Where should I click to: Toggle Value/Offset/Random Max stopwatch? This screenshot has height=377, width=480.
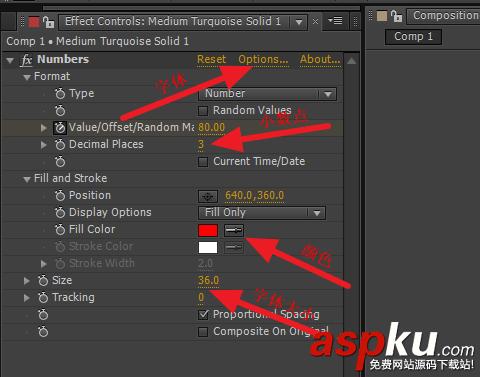tap(60, 128)
